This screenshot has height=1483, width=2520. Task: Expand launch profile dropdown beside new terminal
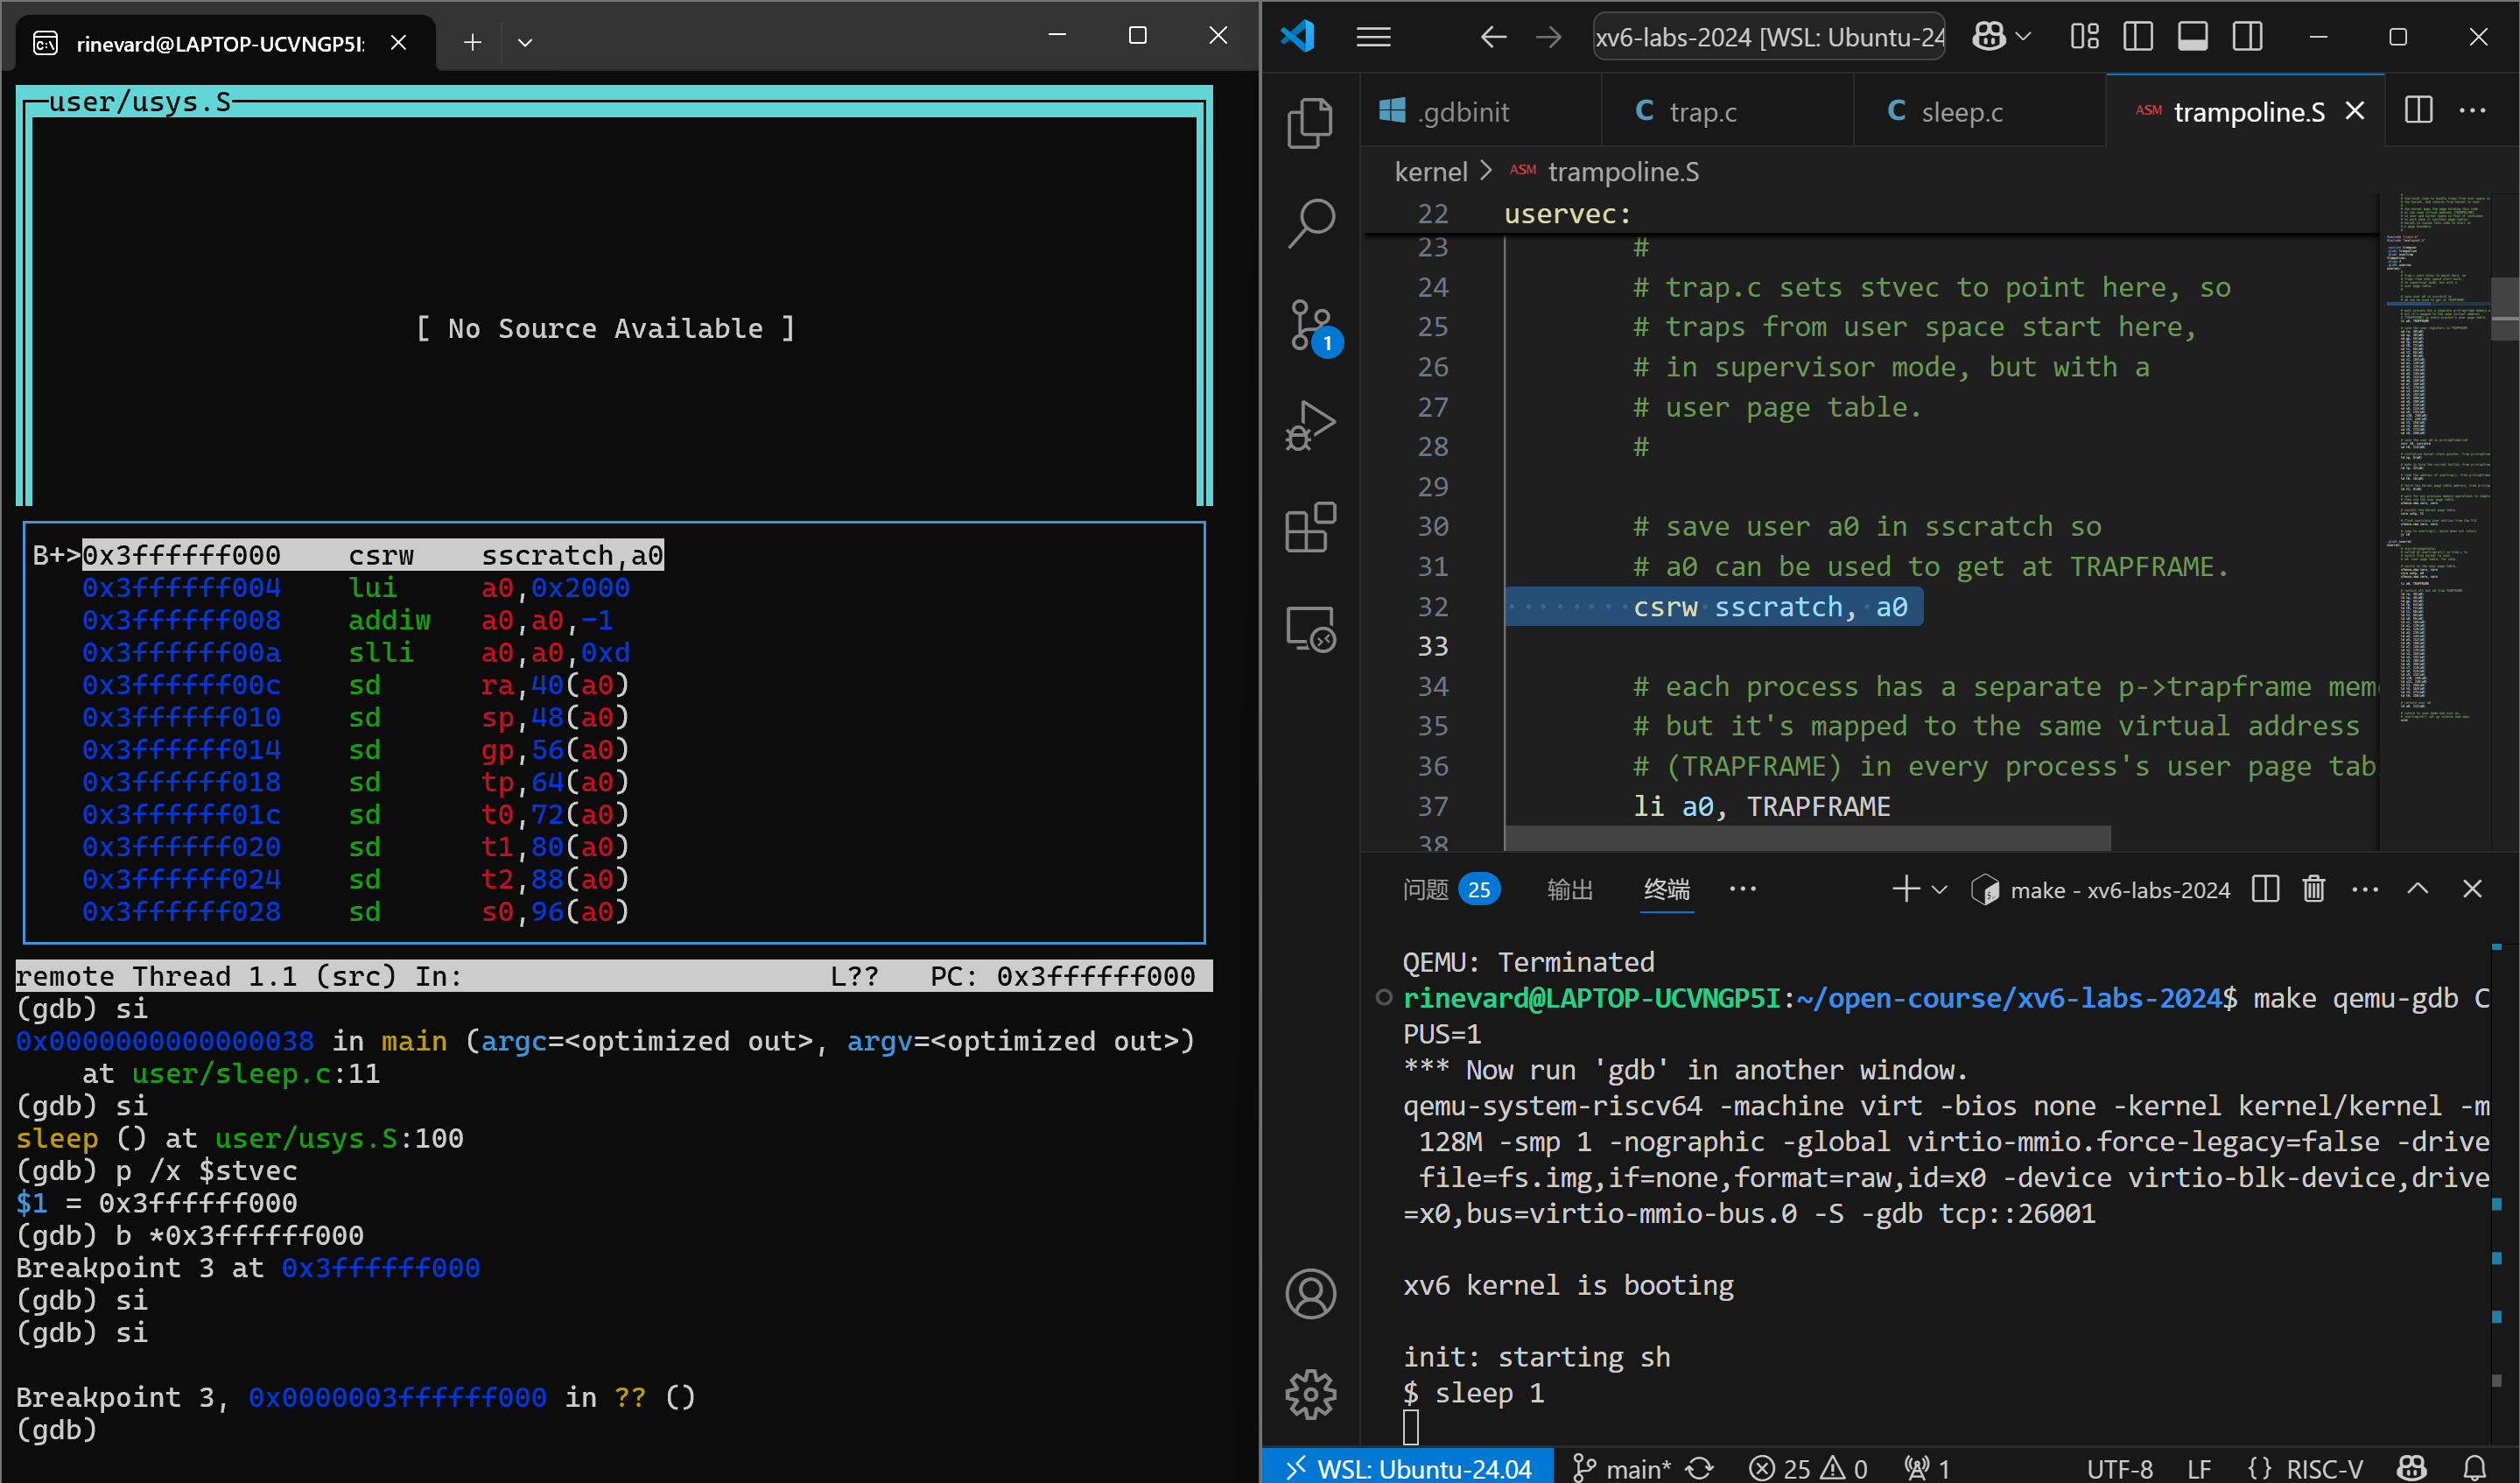tap(1940, 889)
